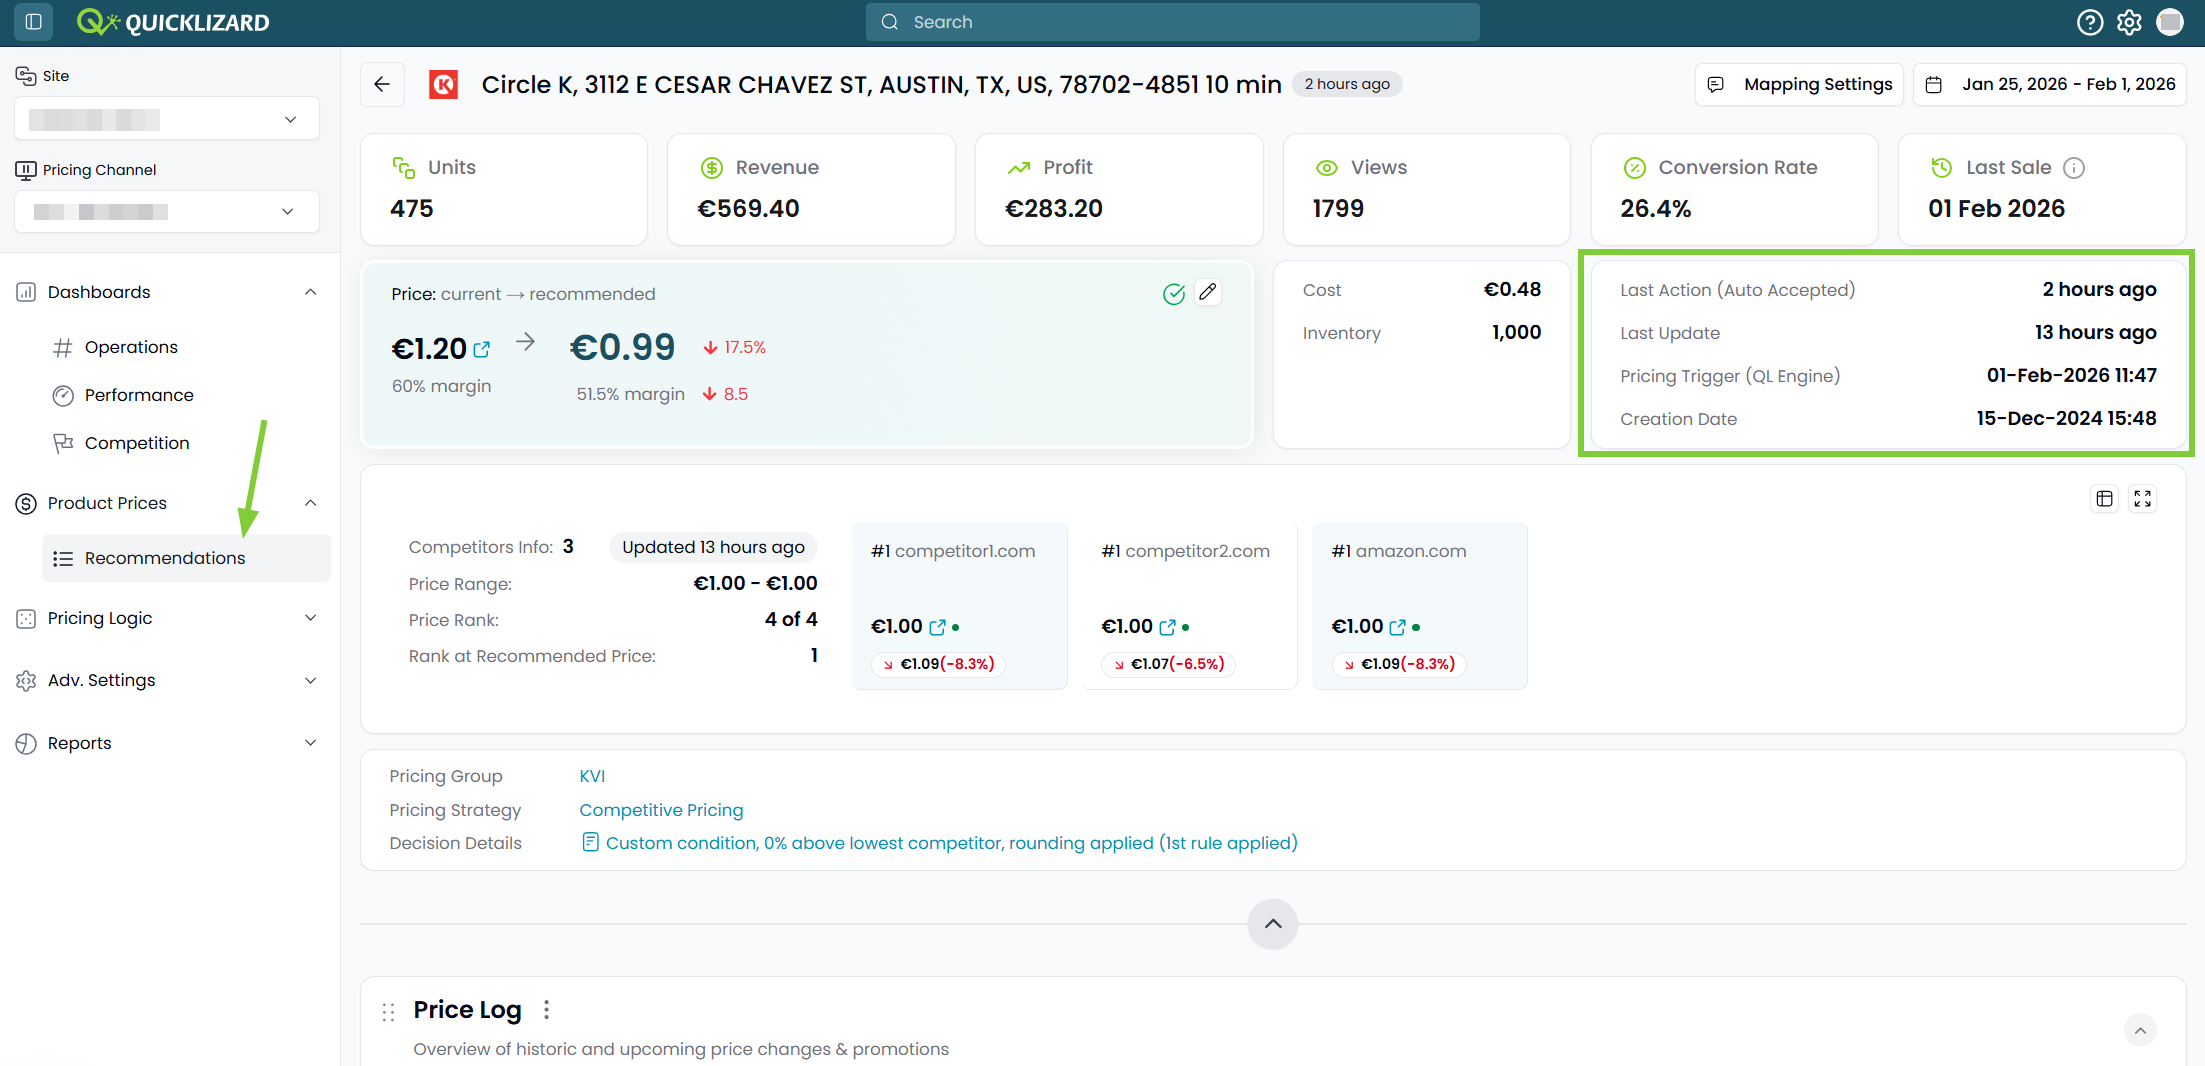Open the Competitive Pricing strategy link

[x=661, y=810]
